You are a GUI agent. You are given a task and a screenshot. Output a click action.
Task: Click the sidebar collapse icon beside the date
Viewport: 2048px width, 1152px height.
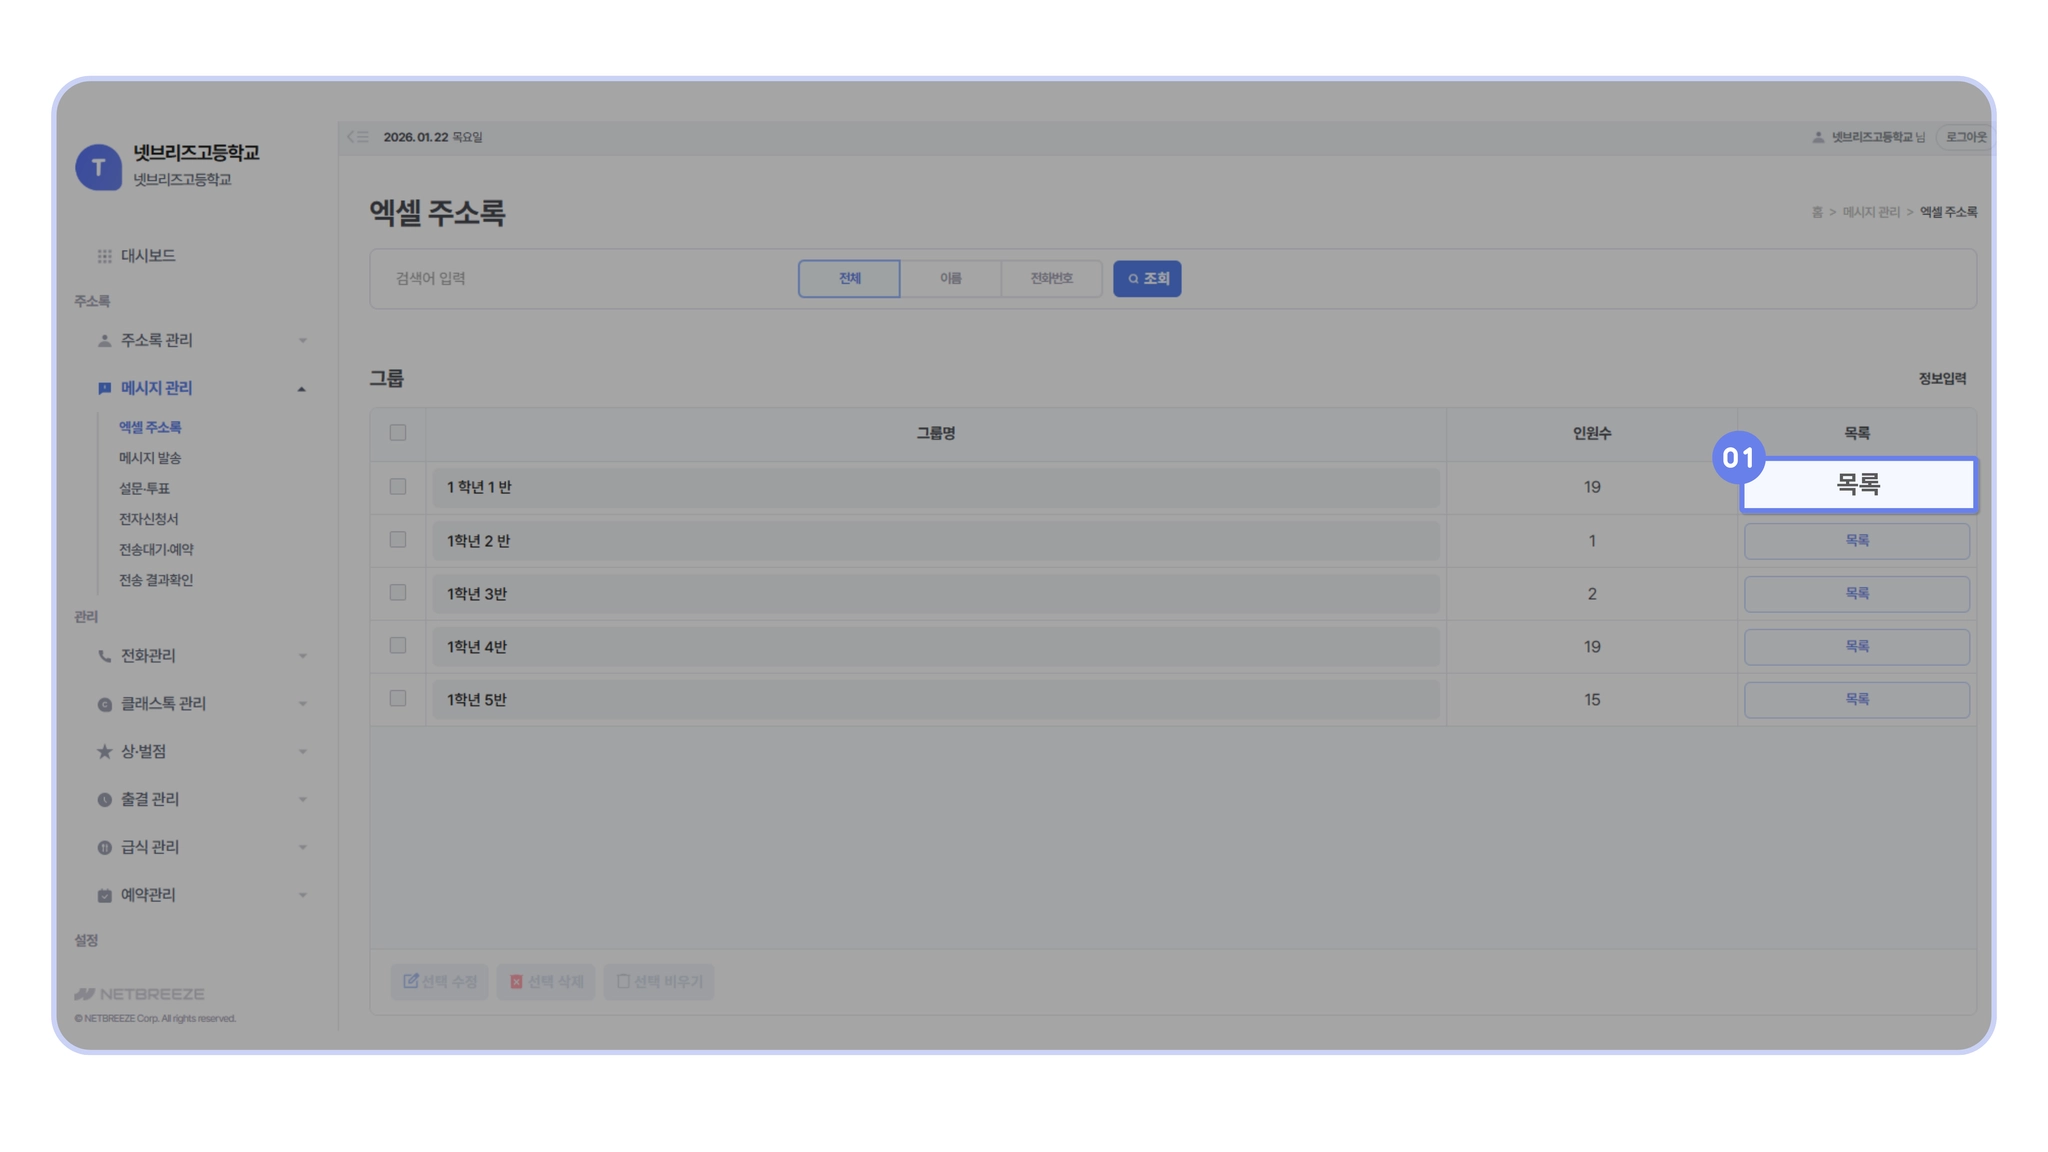coord(357,137)
